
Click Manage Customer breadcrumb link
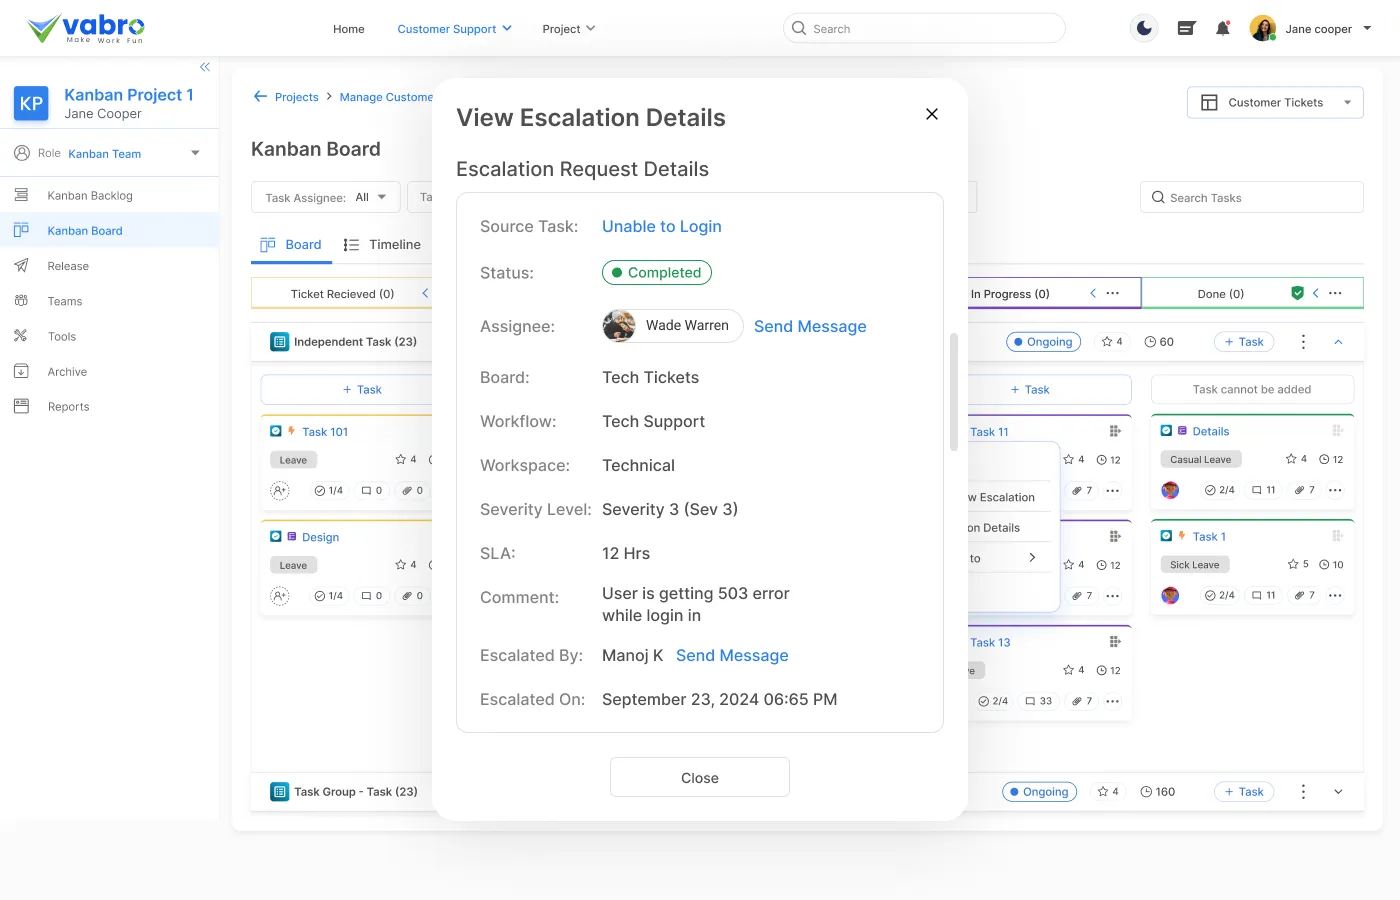coord(386,97)
